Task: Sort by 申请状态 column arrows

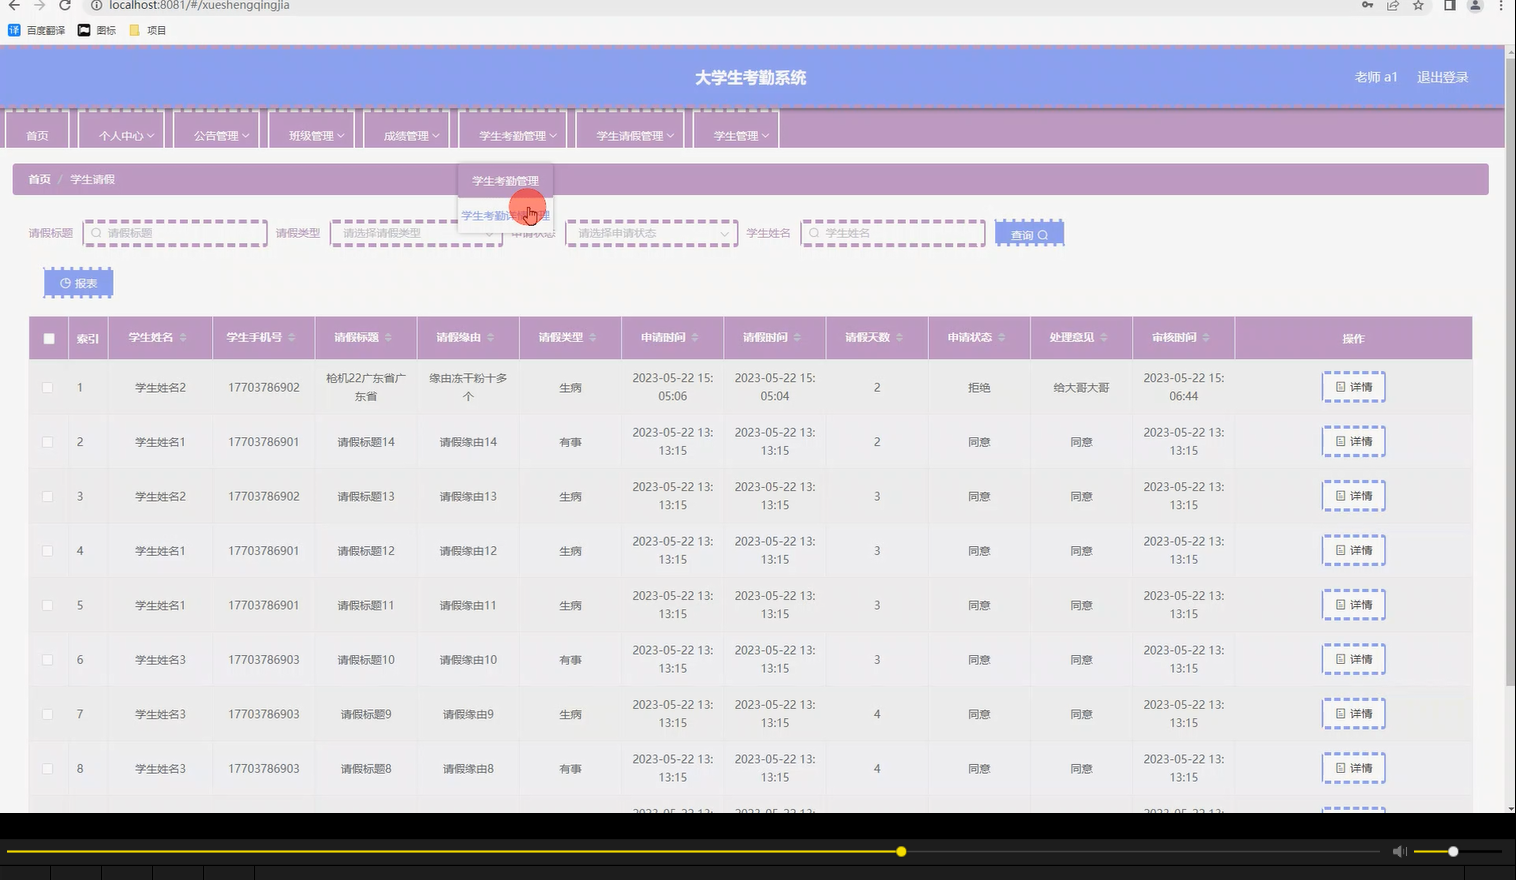Action: (x=1001, y=338)
